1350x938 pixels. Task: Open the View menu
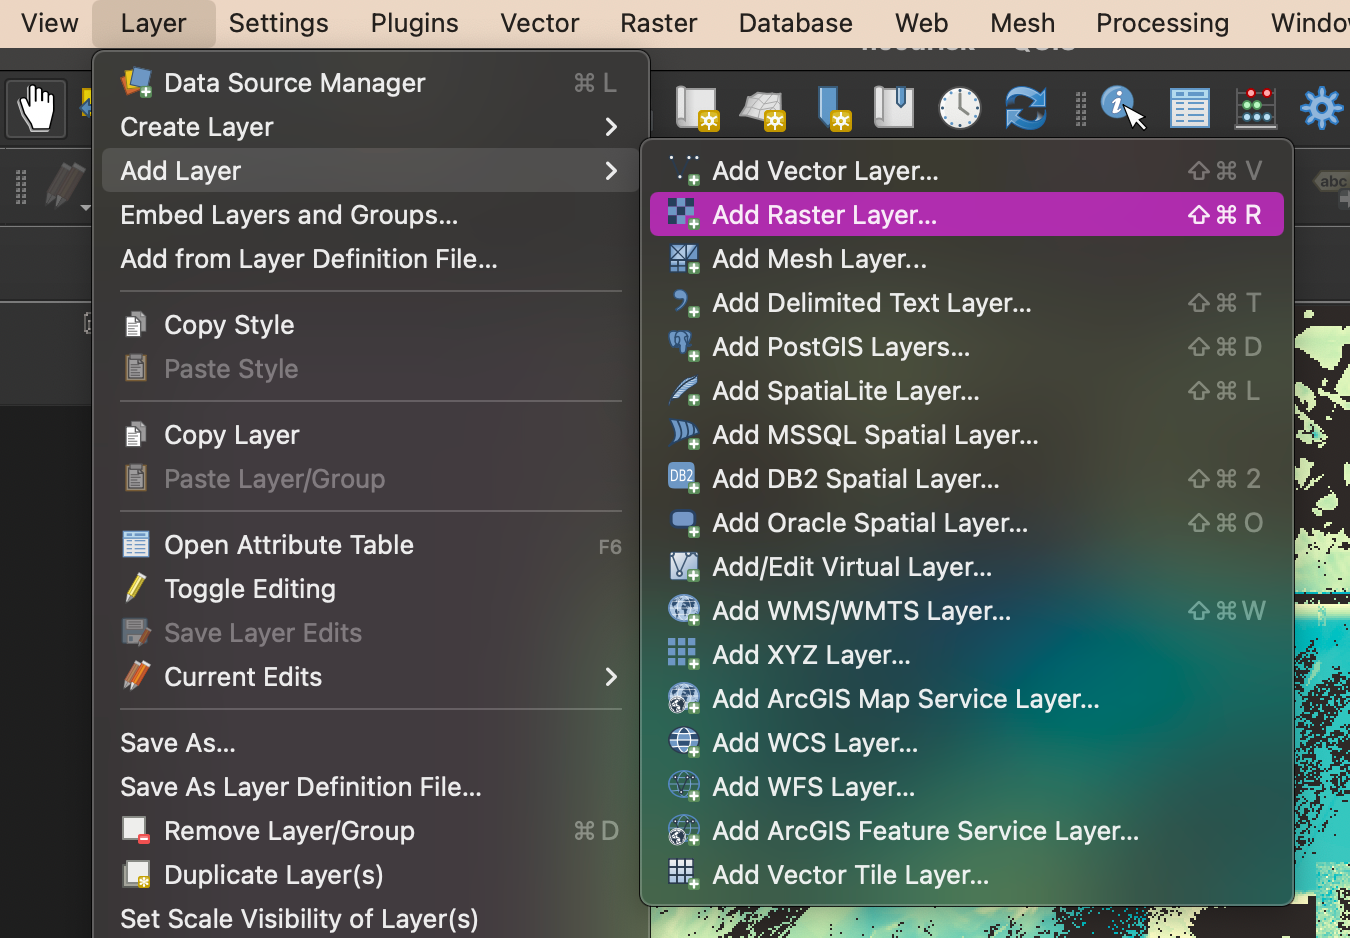[49, 23]
